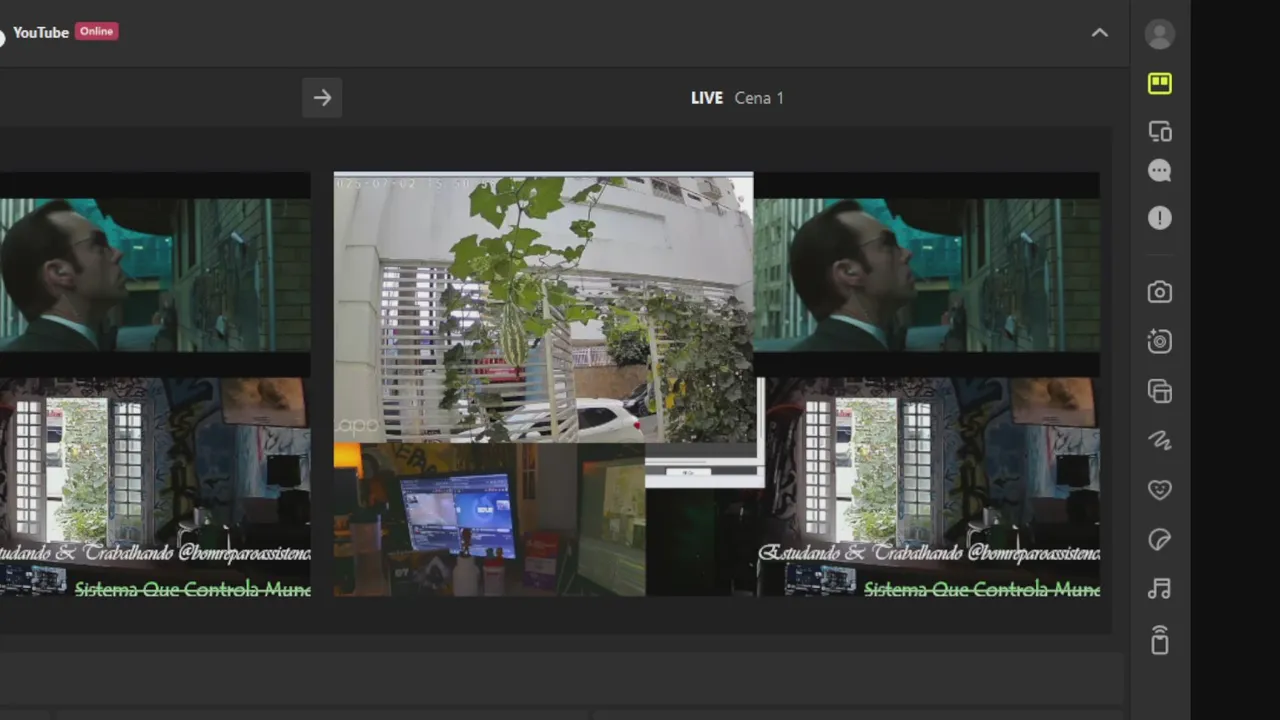
Task: Collapse the YouTube panel with chevron
Action: [x=1099, y=32]
